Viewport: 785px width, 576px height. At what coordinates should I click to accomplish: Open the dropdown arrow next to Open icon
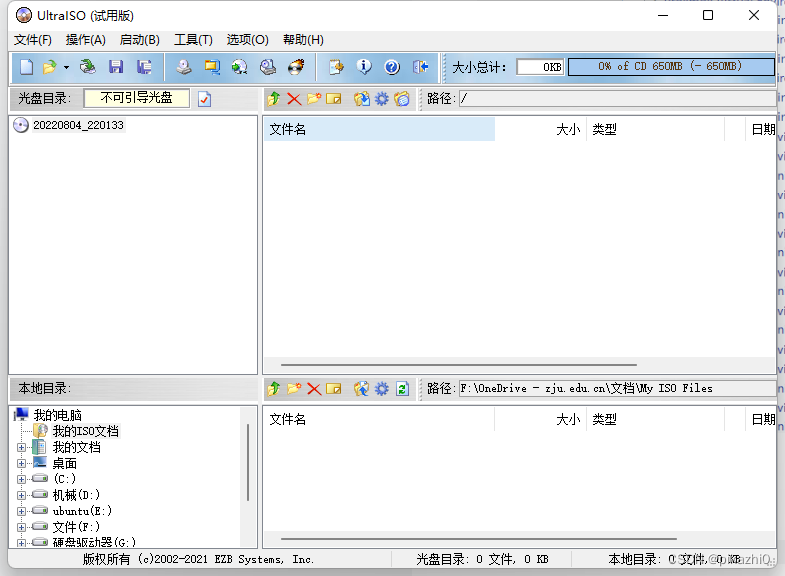point(66,67)
